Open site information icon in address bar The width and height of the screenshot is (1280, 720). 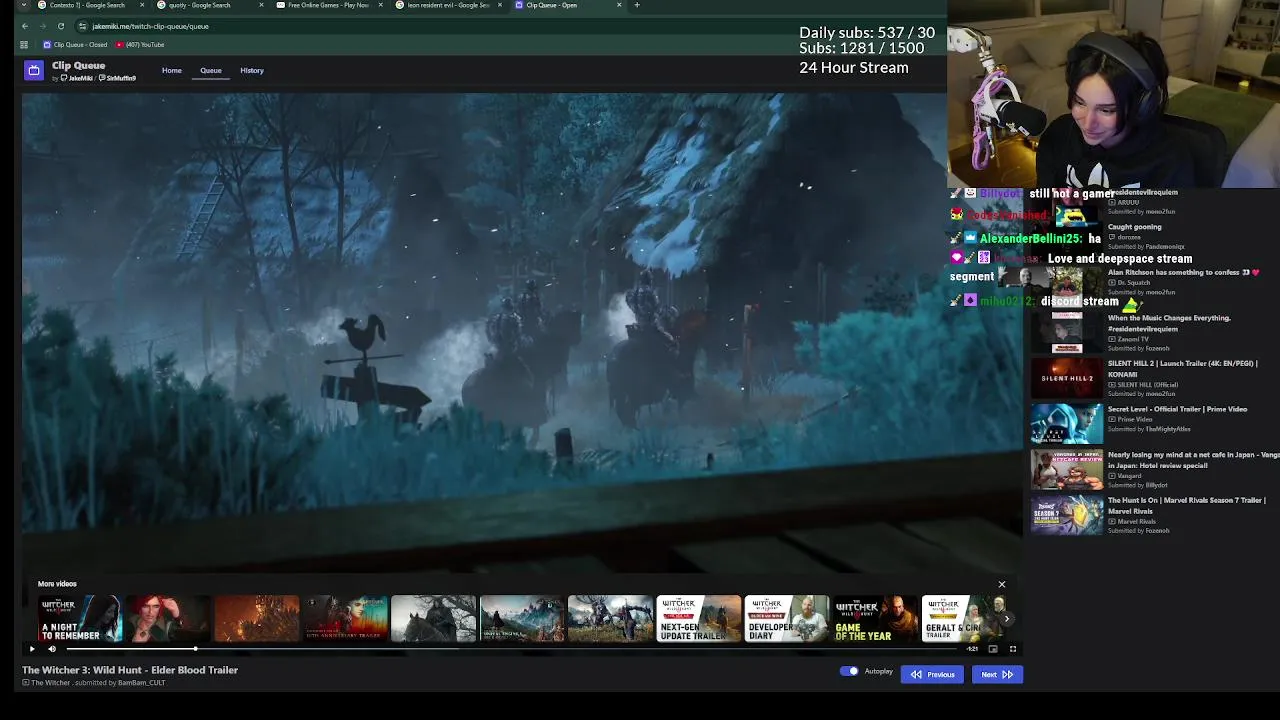(83, 26)
